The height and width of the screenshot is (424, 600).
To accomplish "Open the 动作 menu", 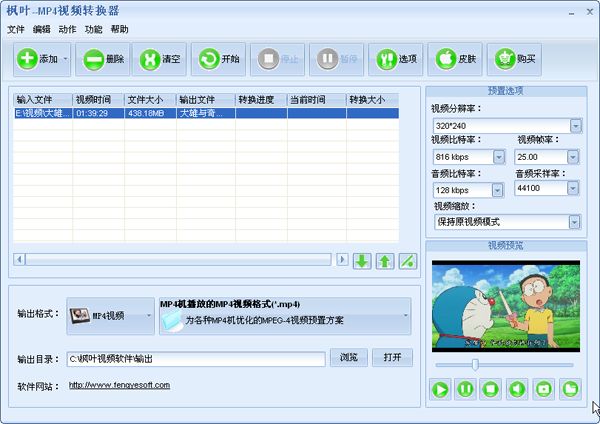I will click(67, 29).
